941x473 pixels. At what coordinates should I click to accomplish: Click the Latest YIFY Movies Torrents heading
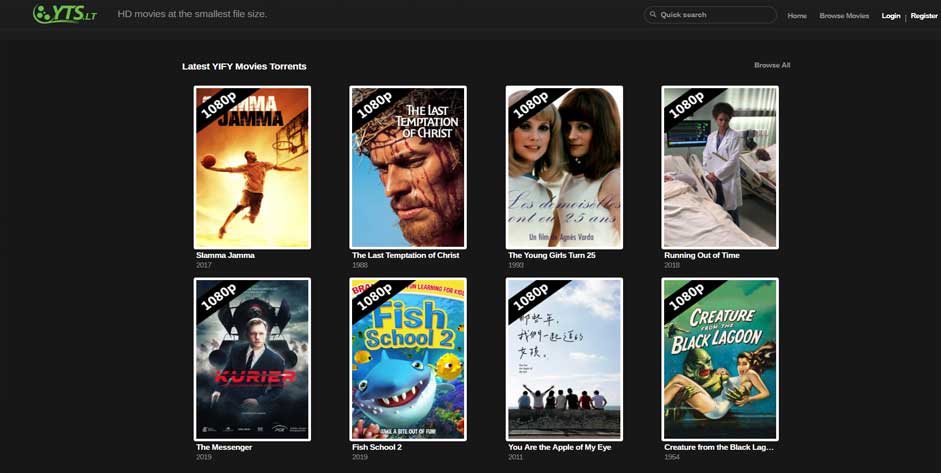(244, 67)
